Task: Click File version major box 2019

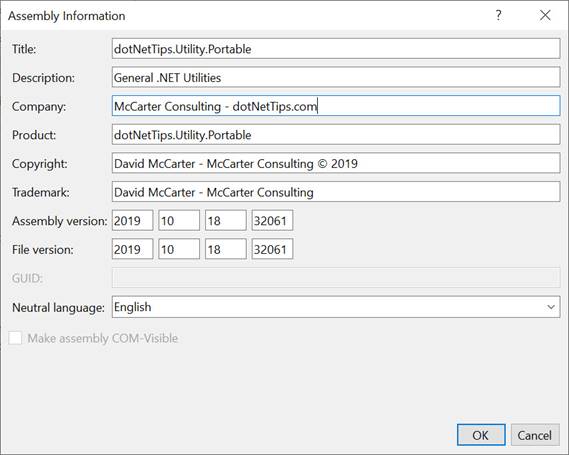Action: [132, 249]
